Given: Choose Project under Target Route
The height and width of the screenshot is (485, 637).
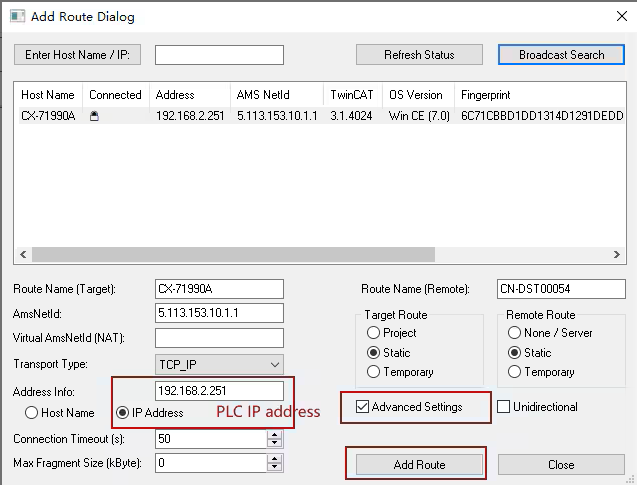Looking at the screenshot, I should pyautogui.click(x=374, y=333).
